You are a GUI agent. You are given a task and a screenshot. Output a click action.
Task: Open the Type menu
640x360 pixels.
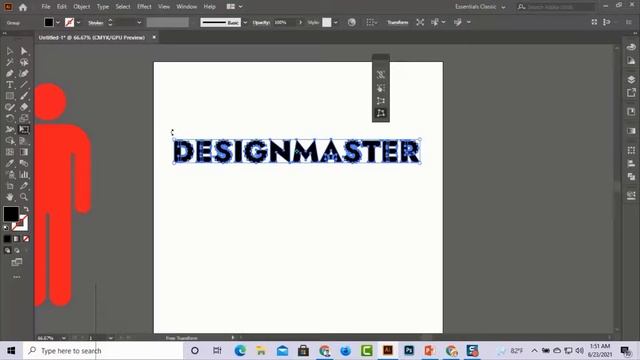pos(103,7)
